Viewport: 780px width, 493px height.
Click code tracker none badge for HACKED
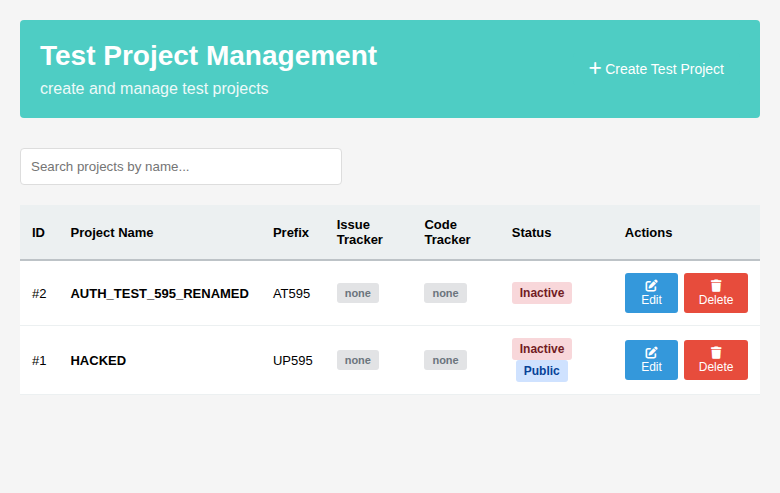(x=445, y=360)
